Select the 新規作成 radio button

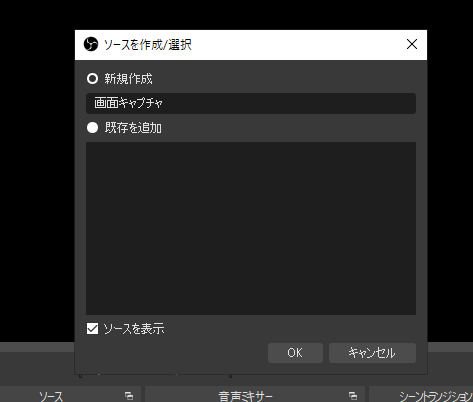click(92, 79)
